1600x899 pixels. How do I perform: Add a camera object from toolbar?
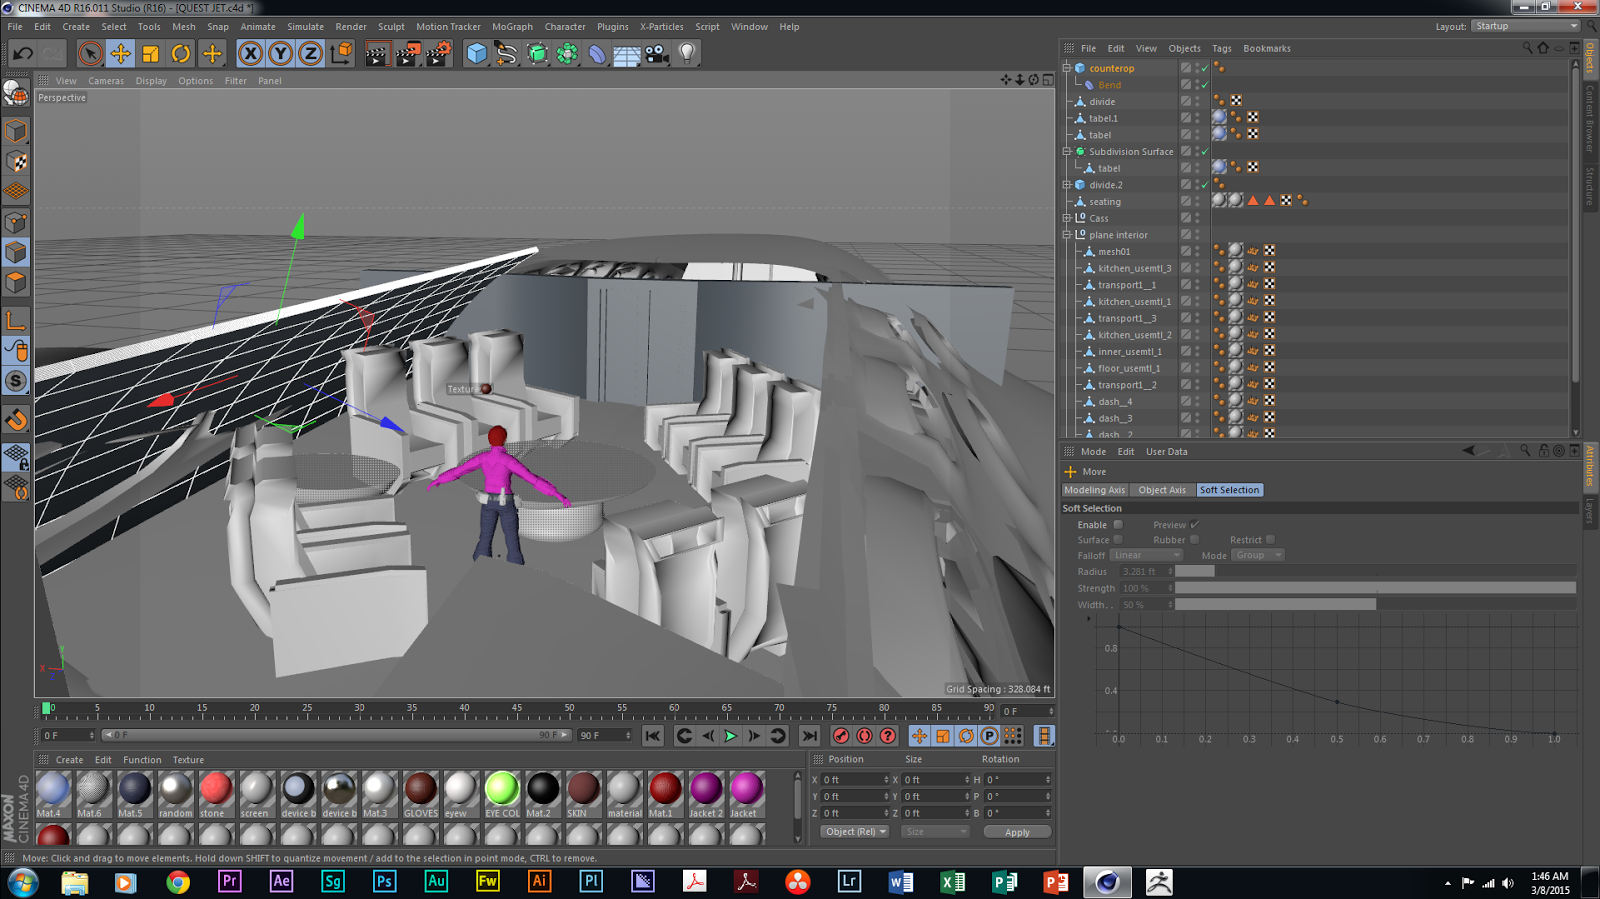657,54
